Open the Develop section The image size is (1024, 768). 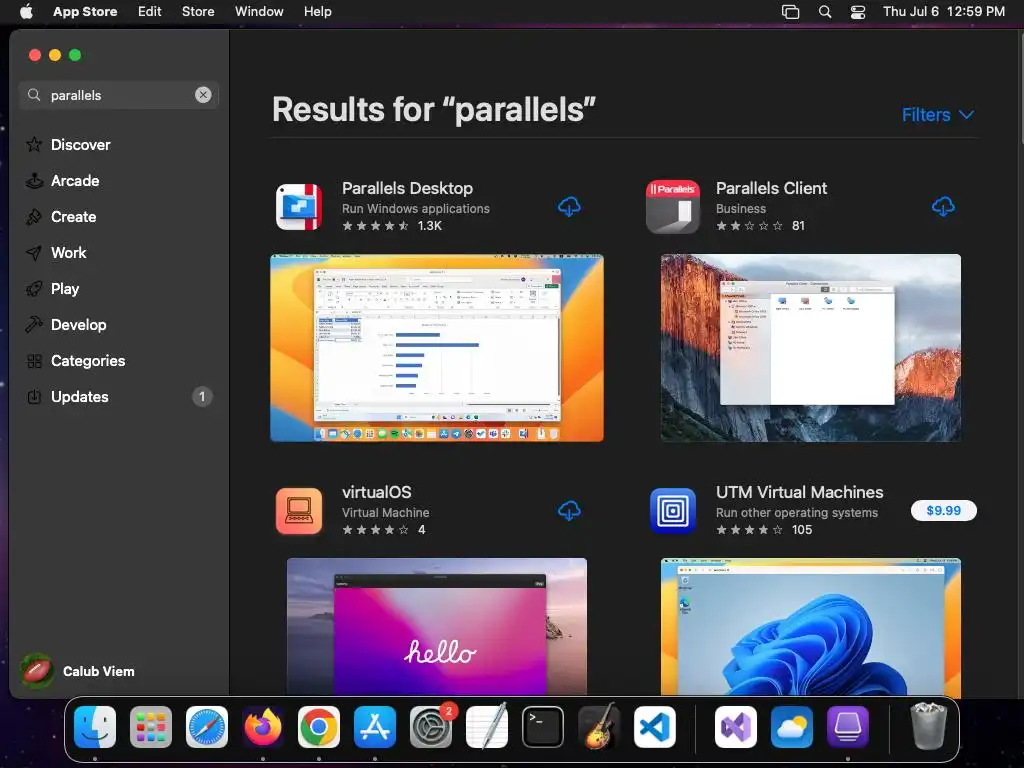pyautogui.click(x=119, y=324)
